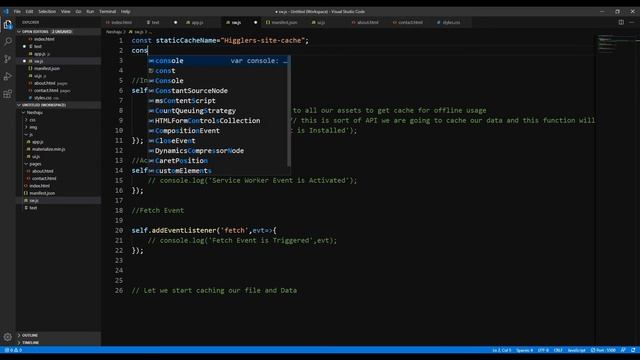The width and height of the screenshot is (640, 360).
Task: Open the Go menu
Action: (x=78, y=11)
